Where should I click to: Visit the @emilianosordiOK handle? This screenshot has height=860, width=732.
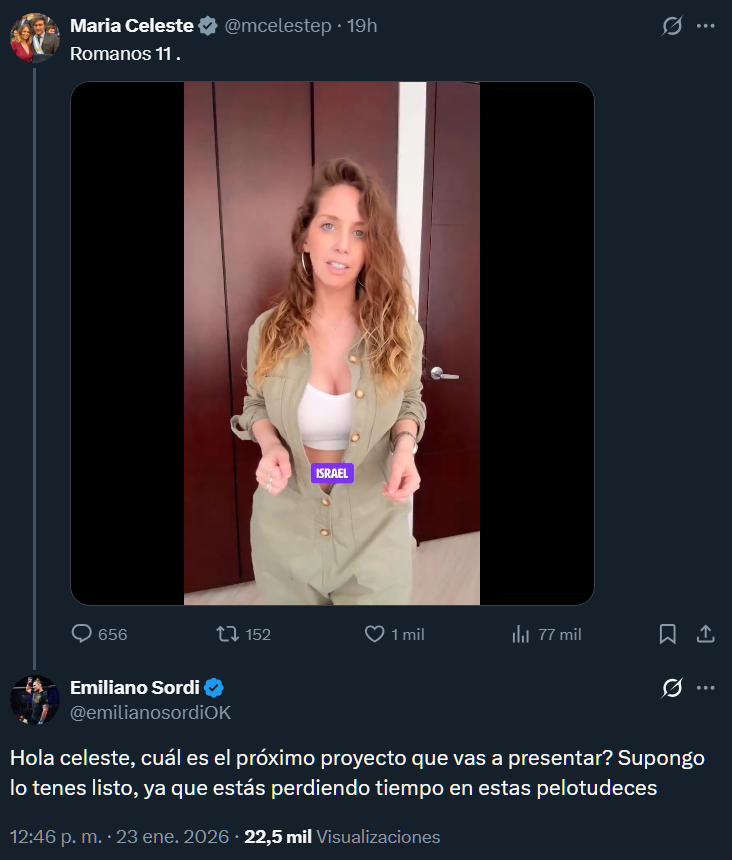pos(150,711)
